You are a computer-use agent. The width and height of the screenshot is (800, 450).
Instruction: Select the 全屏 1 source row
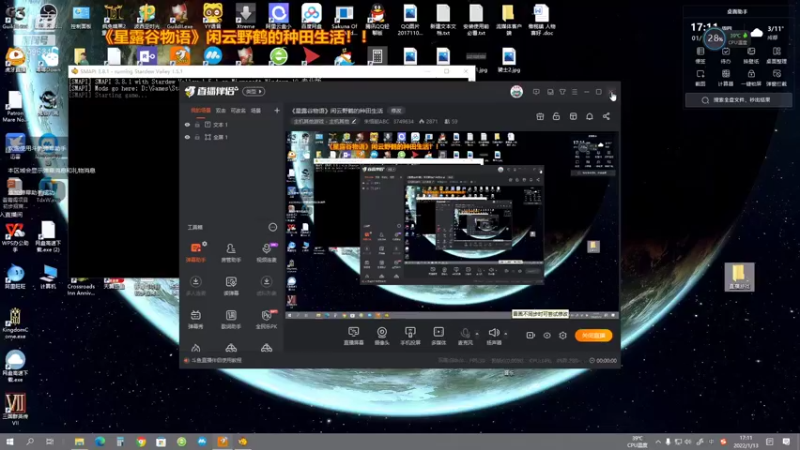[x=231, y=137]
